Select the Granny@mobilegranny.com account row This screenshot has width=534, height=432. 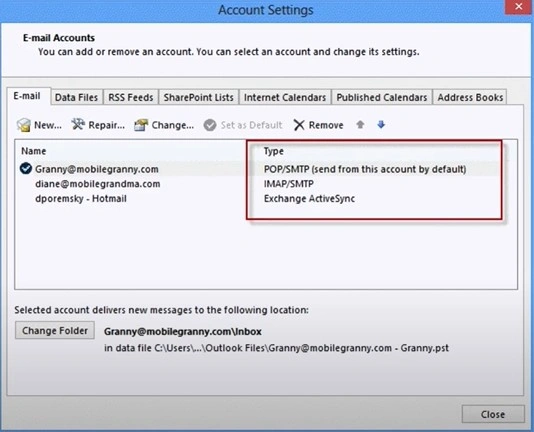pyautogui.click(x=266, y=169)
